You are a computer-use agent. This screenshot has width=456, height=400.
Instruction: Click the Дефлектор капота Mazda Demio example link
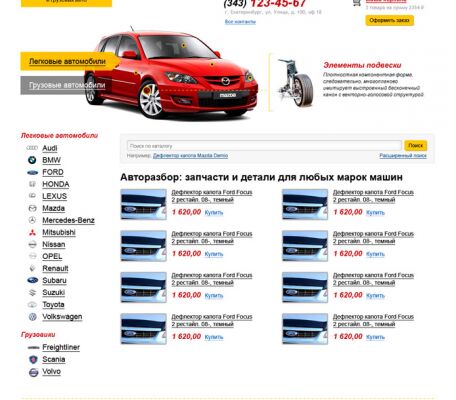pos(190,156)
